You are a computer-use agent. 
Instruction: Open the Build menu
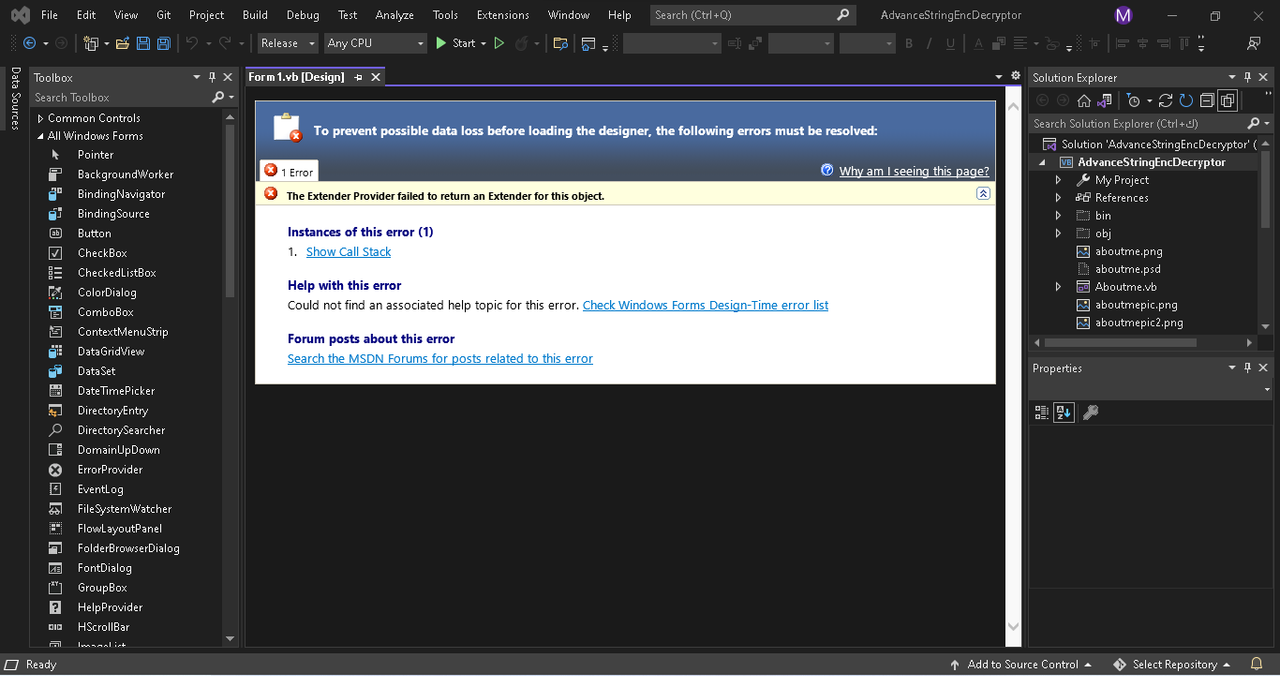coord(255,15)
